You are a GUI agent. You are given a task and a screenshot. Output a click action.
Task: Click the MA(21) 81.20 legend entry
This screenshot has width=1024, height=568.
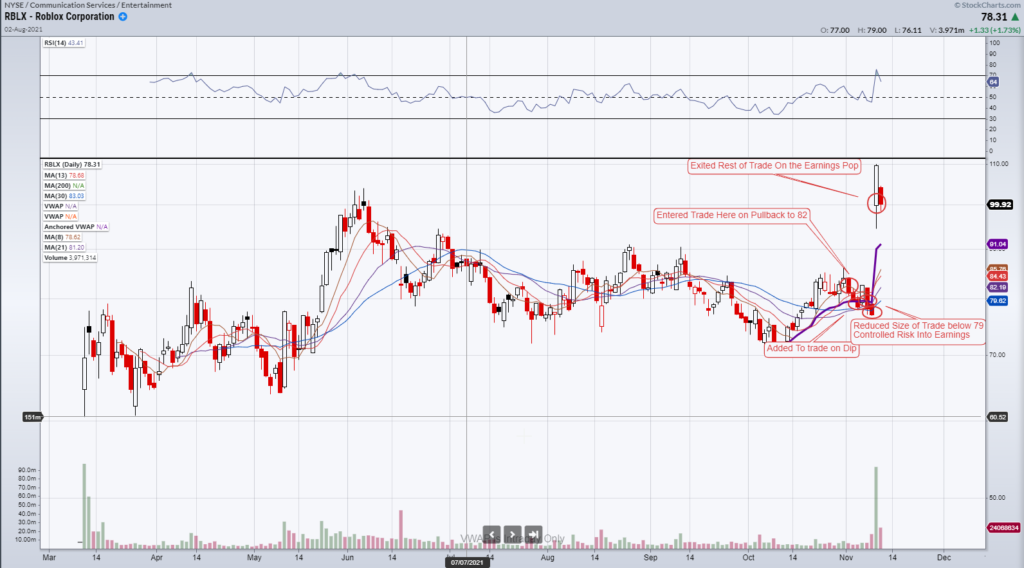(x=64, y=247)
